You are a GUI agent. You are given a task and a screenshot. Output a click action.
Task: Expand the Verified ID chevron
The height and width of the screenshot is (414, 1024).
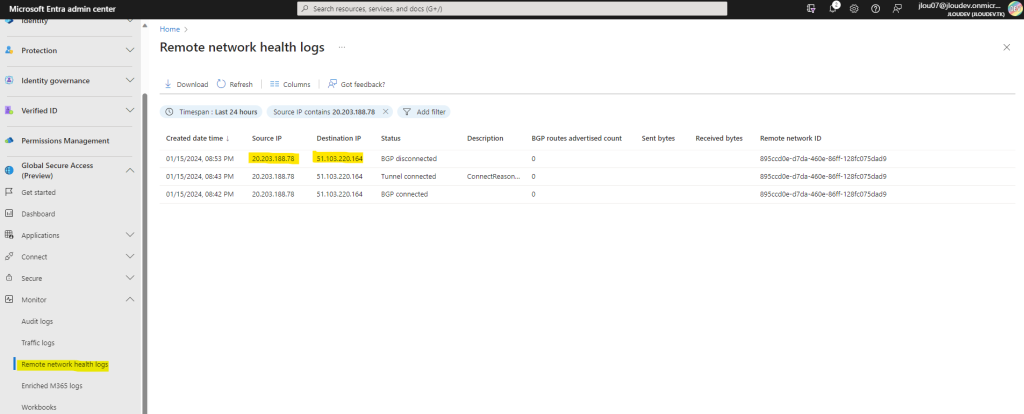[x=130, y=110]
